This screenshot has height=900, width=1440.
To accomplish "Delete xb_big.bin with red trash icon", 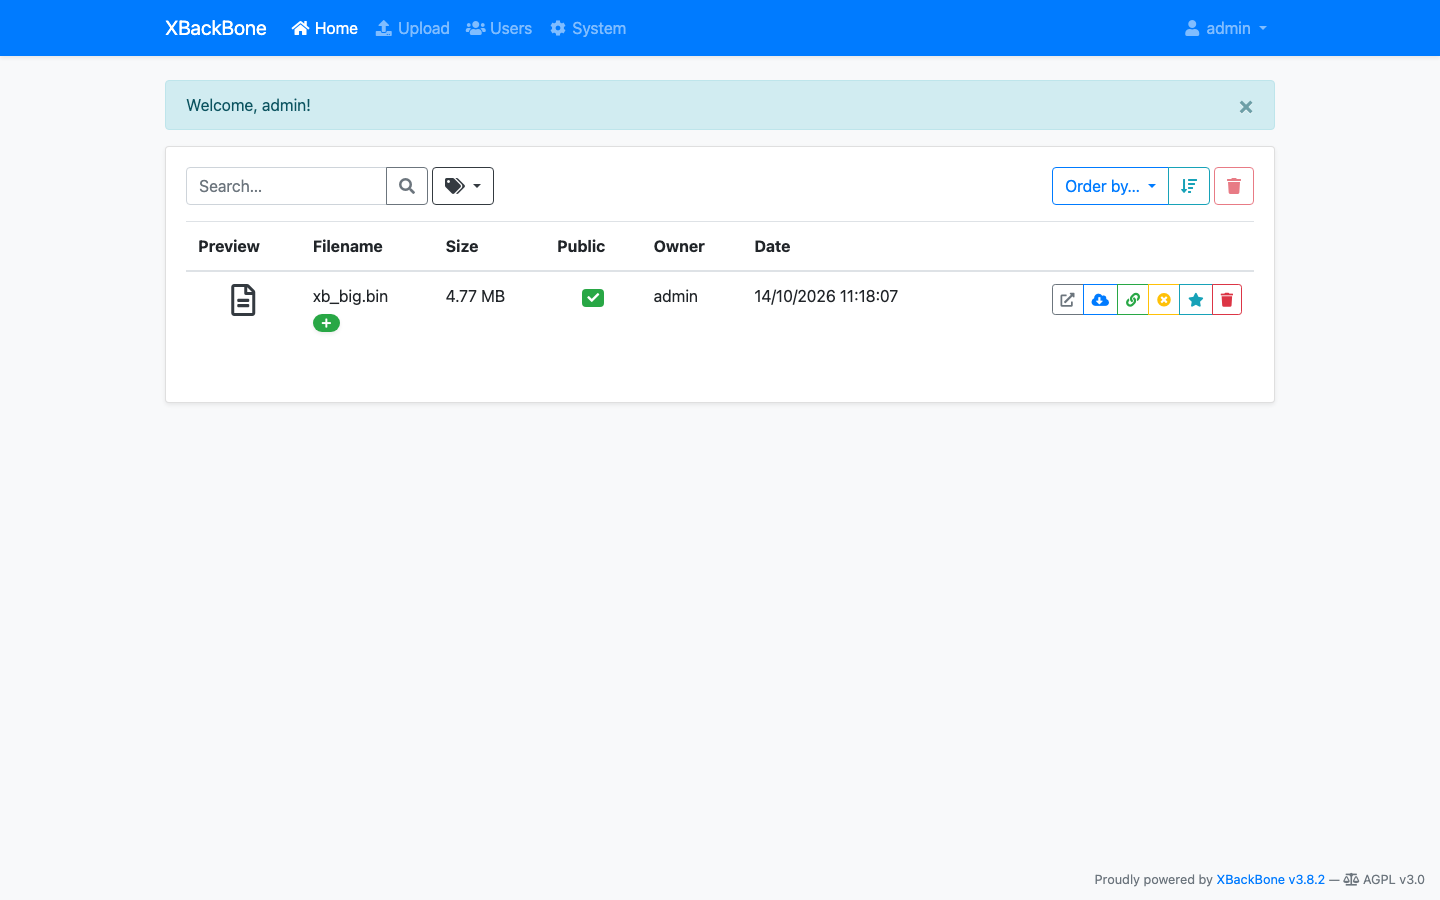I will pyautogui.click(x=1227, y=300).
